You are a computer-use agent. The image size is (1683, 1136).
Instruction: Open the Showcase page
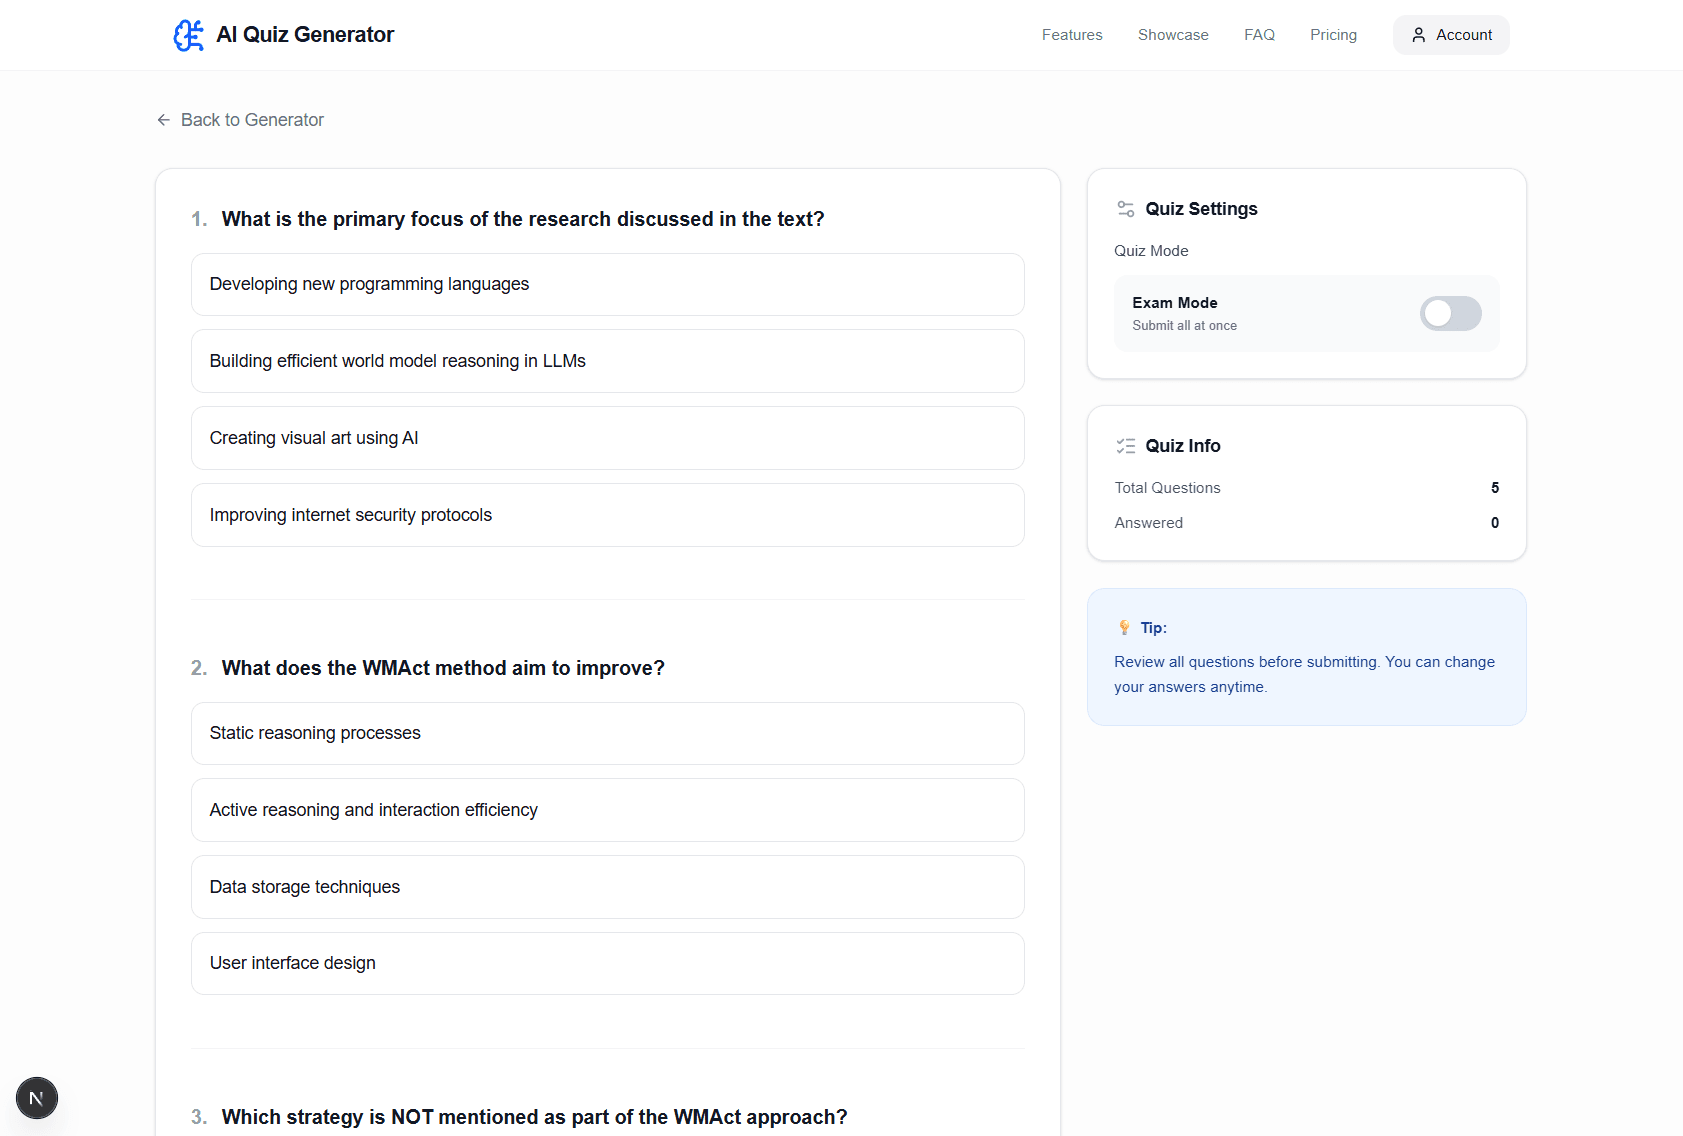pos(1173,34)
